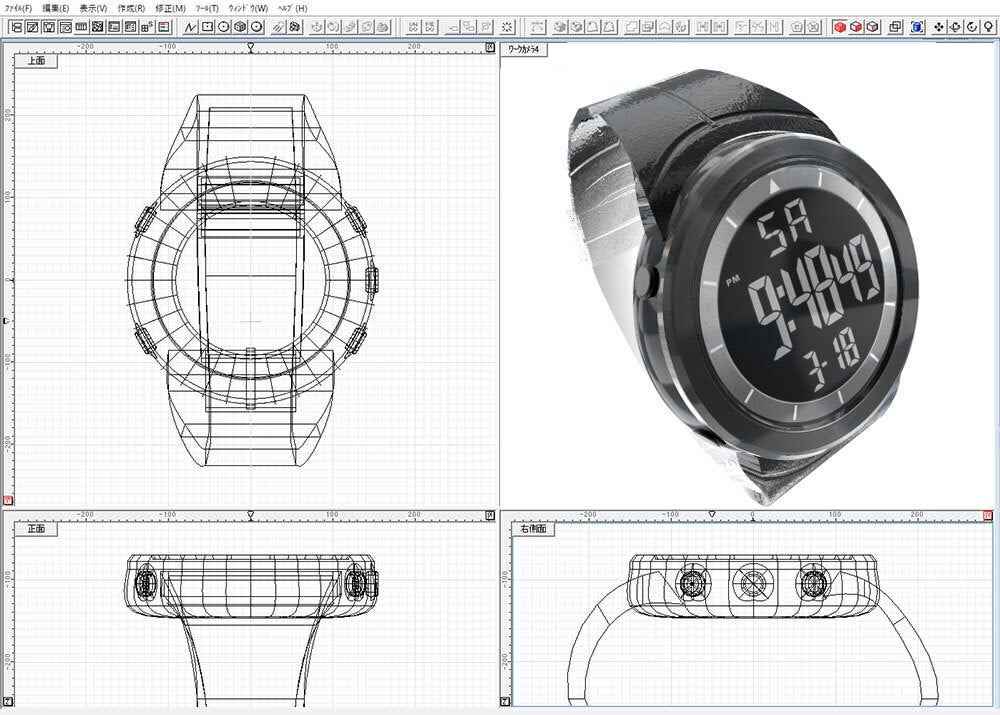Viewport: 1000px width, 715px height.
Task: Toggle the red corner box in top view
Action: click(9, 499)
